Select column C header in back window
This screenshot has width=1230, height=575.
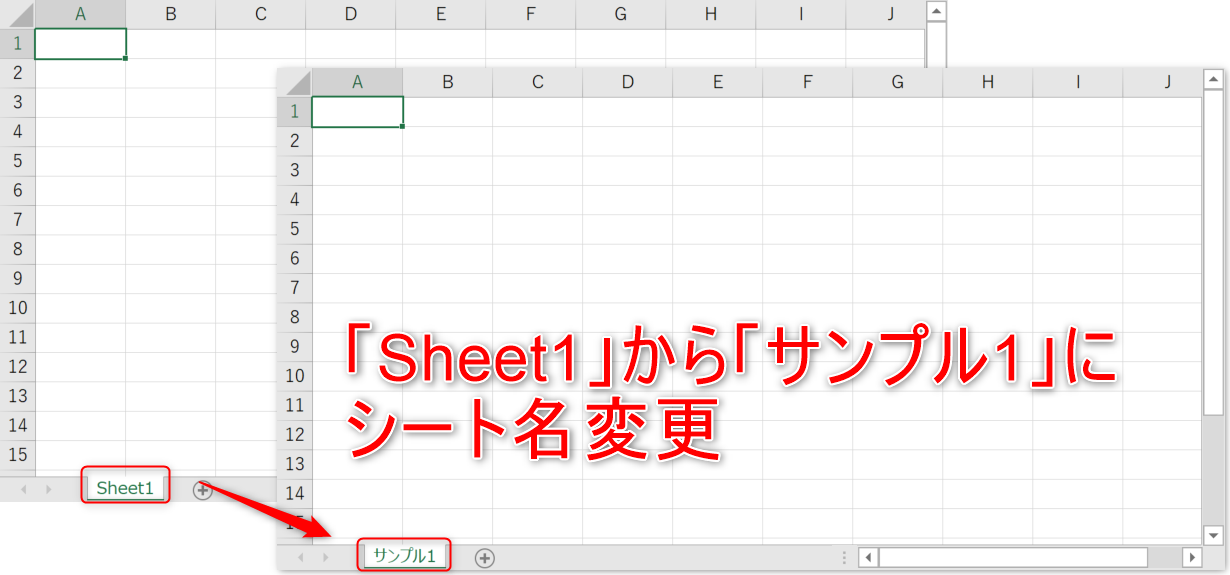[261, 14]
